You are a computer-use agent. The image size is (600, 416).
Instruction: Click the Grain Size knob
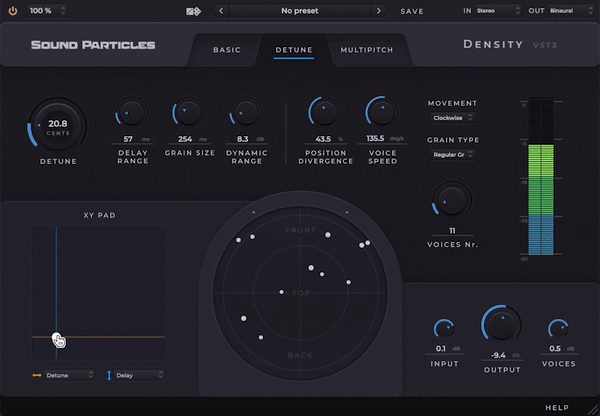(187, 113)
